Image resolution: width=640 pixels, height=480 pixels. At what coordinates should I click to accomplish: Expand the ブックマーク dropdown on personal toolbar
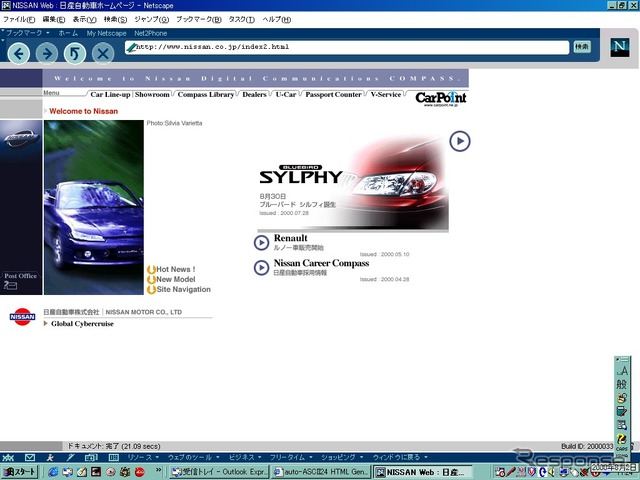point(27,33)
